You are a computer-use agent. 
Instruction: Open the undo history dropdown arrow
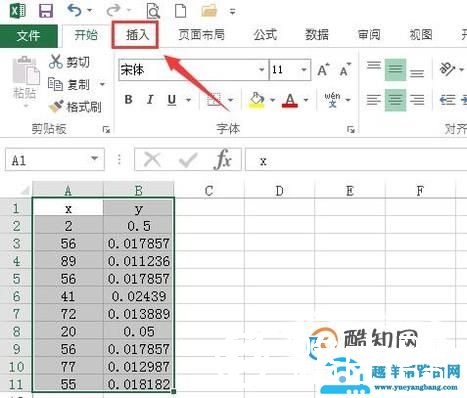pyautogui.click(x=89, y=10)
